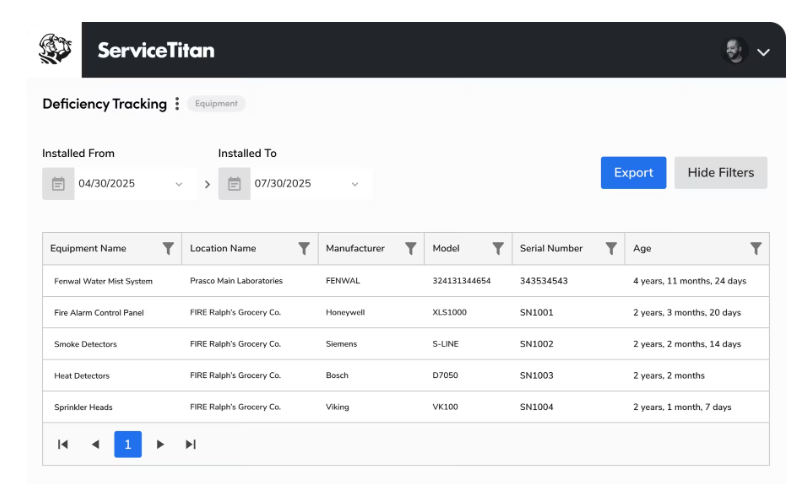798x484 pixels.
Task: Click serial number SN1001
Action: click(x=536, y=312)
